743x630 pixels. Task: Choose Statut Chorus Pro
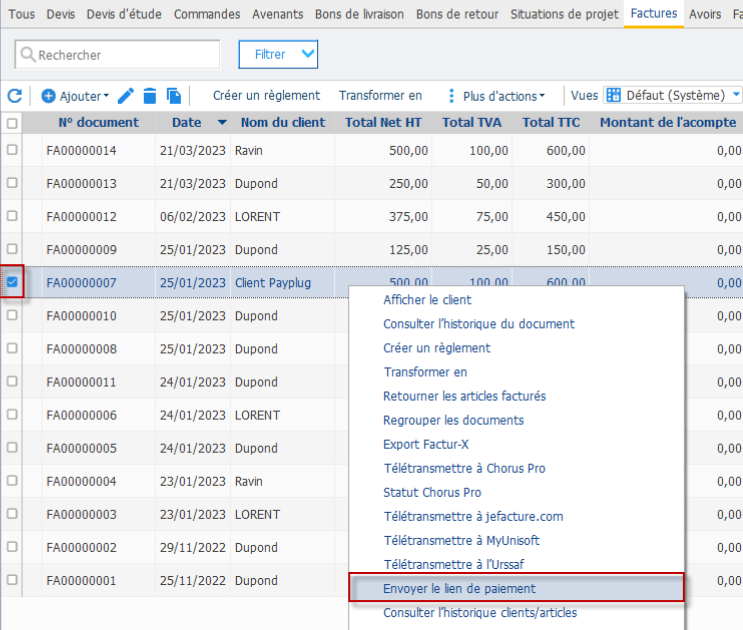click(432, 493)
